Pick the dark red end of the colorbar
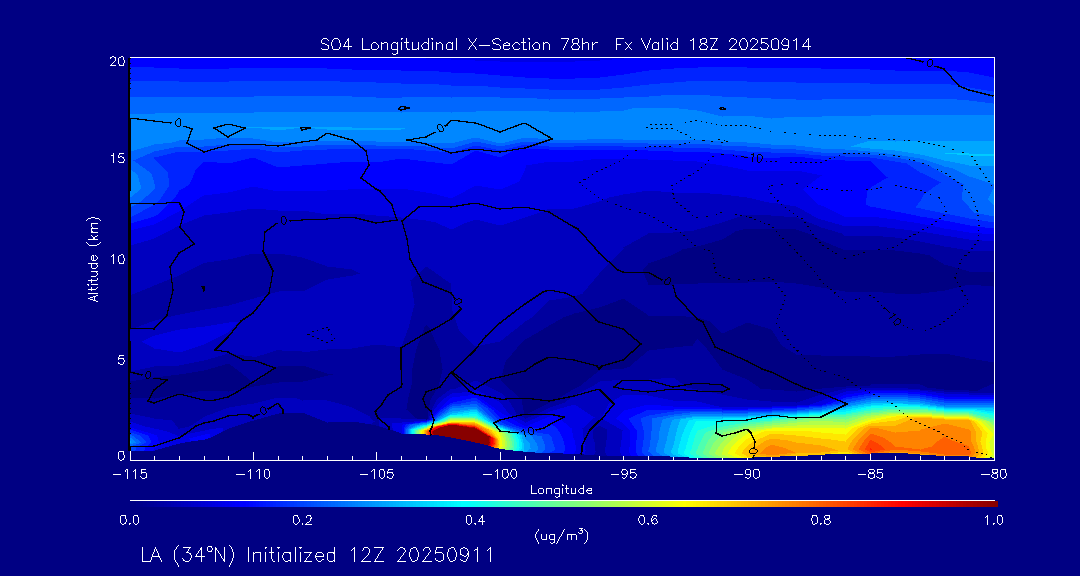Viewport: 1080px width, 576px height. click(990, 502)
